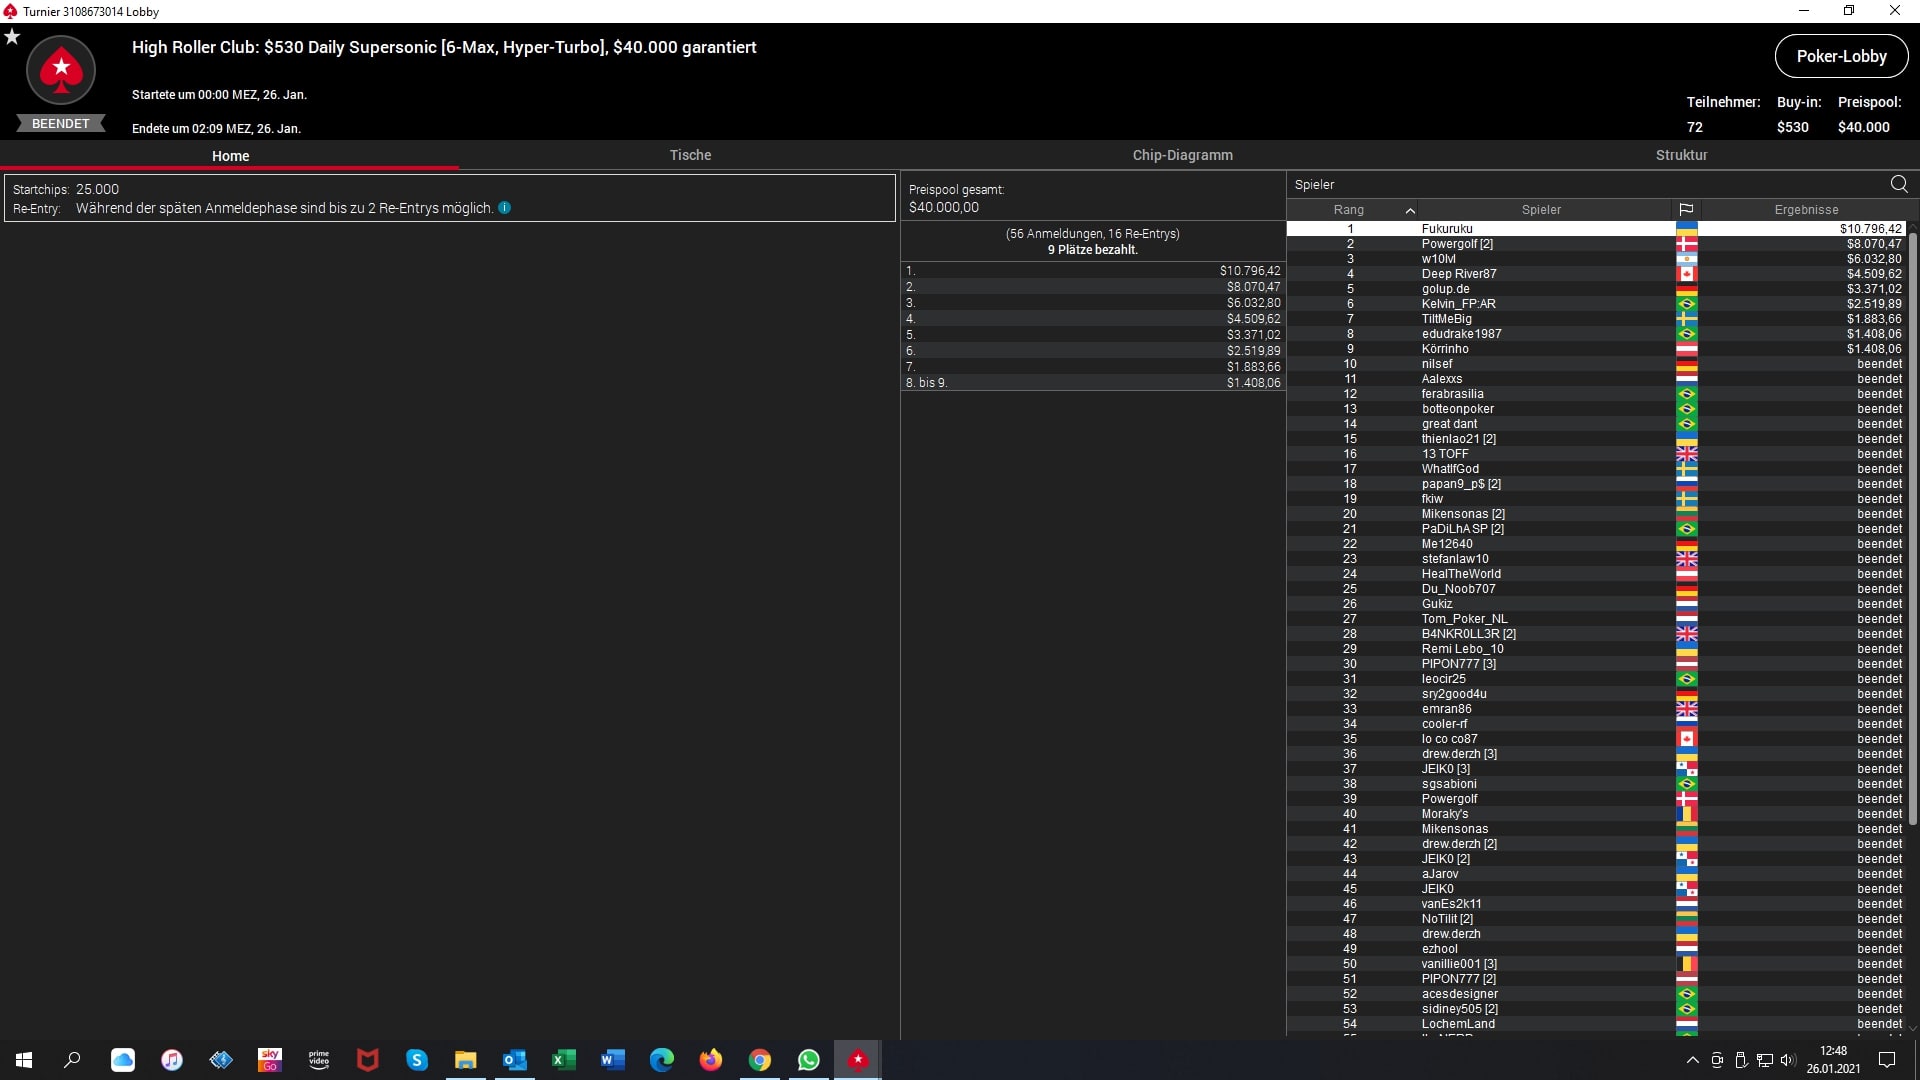Image resolution: width=1920 pixels, height=1080 pixels.
Task: Click the country flag column header
Action: click(1686, 210)
